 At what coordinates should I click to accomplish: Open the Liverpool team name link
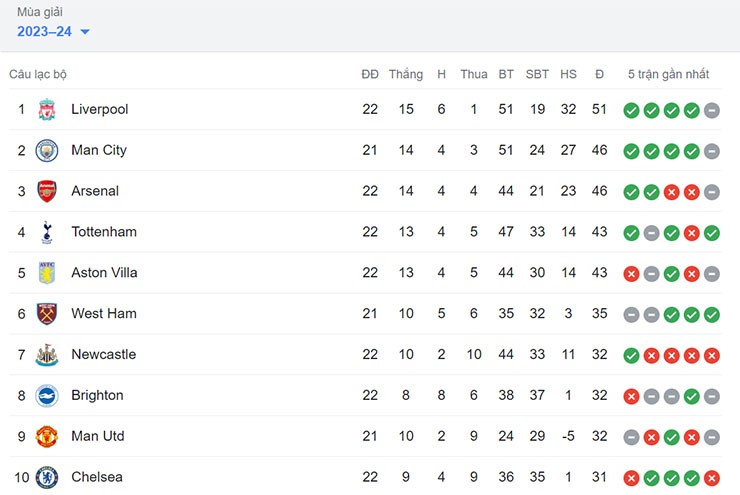click(100, 109)
